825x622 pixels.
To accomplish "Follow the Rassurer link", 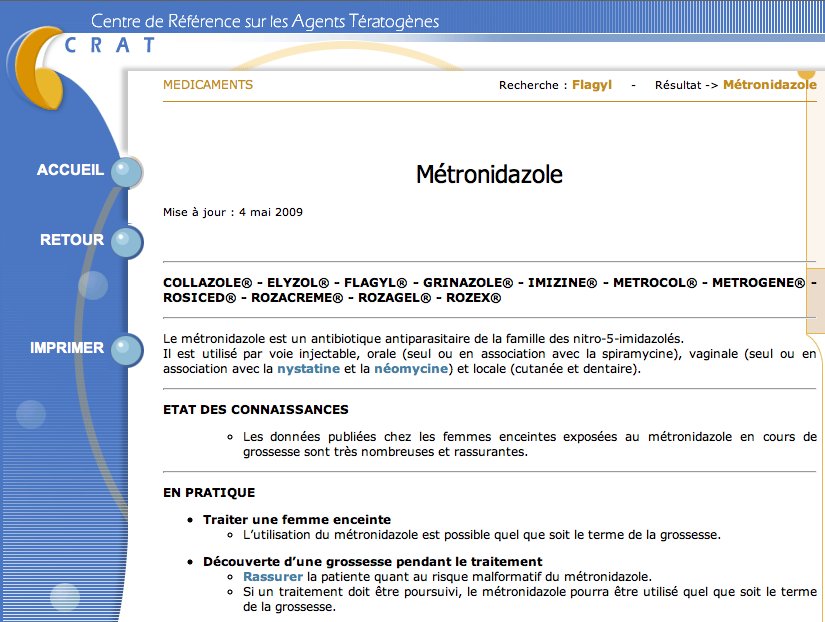I will click(x=273, y=577).
